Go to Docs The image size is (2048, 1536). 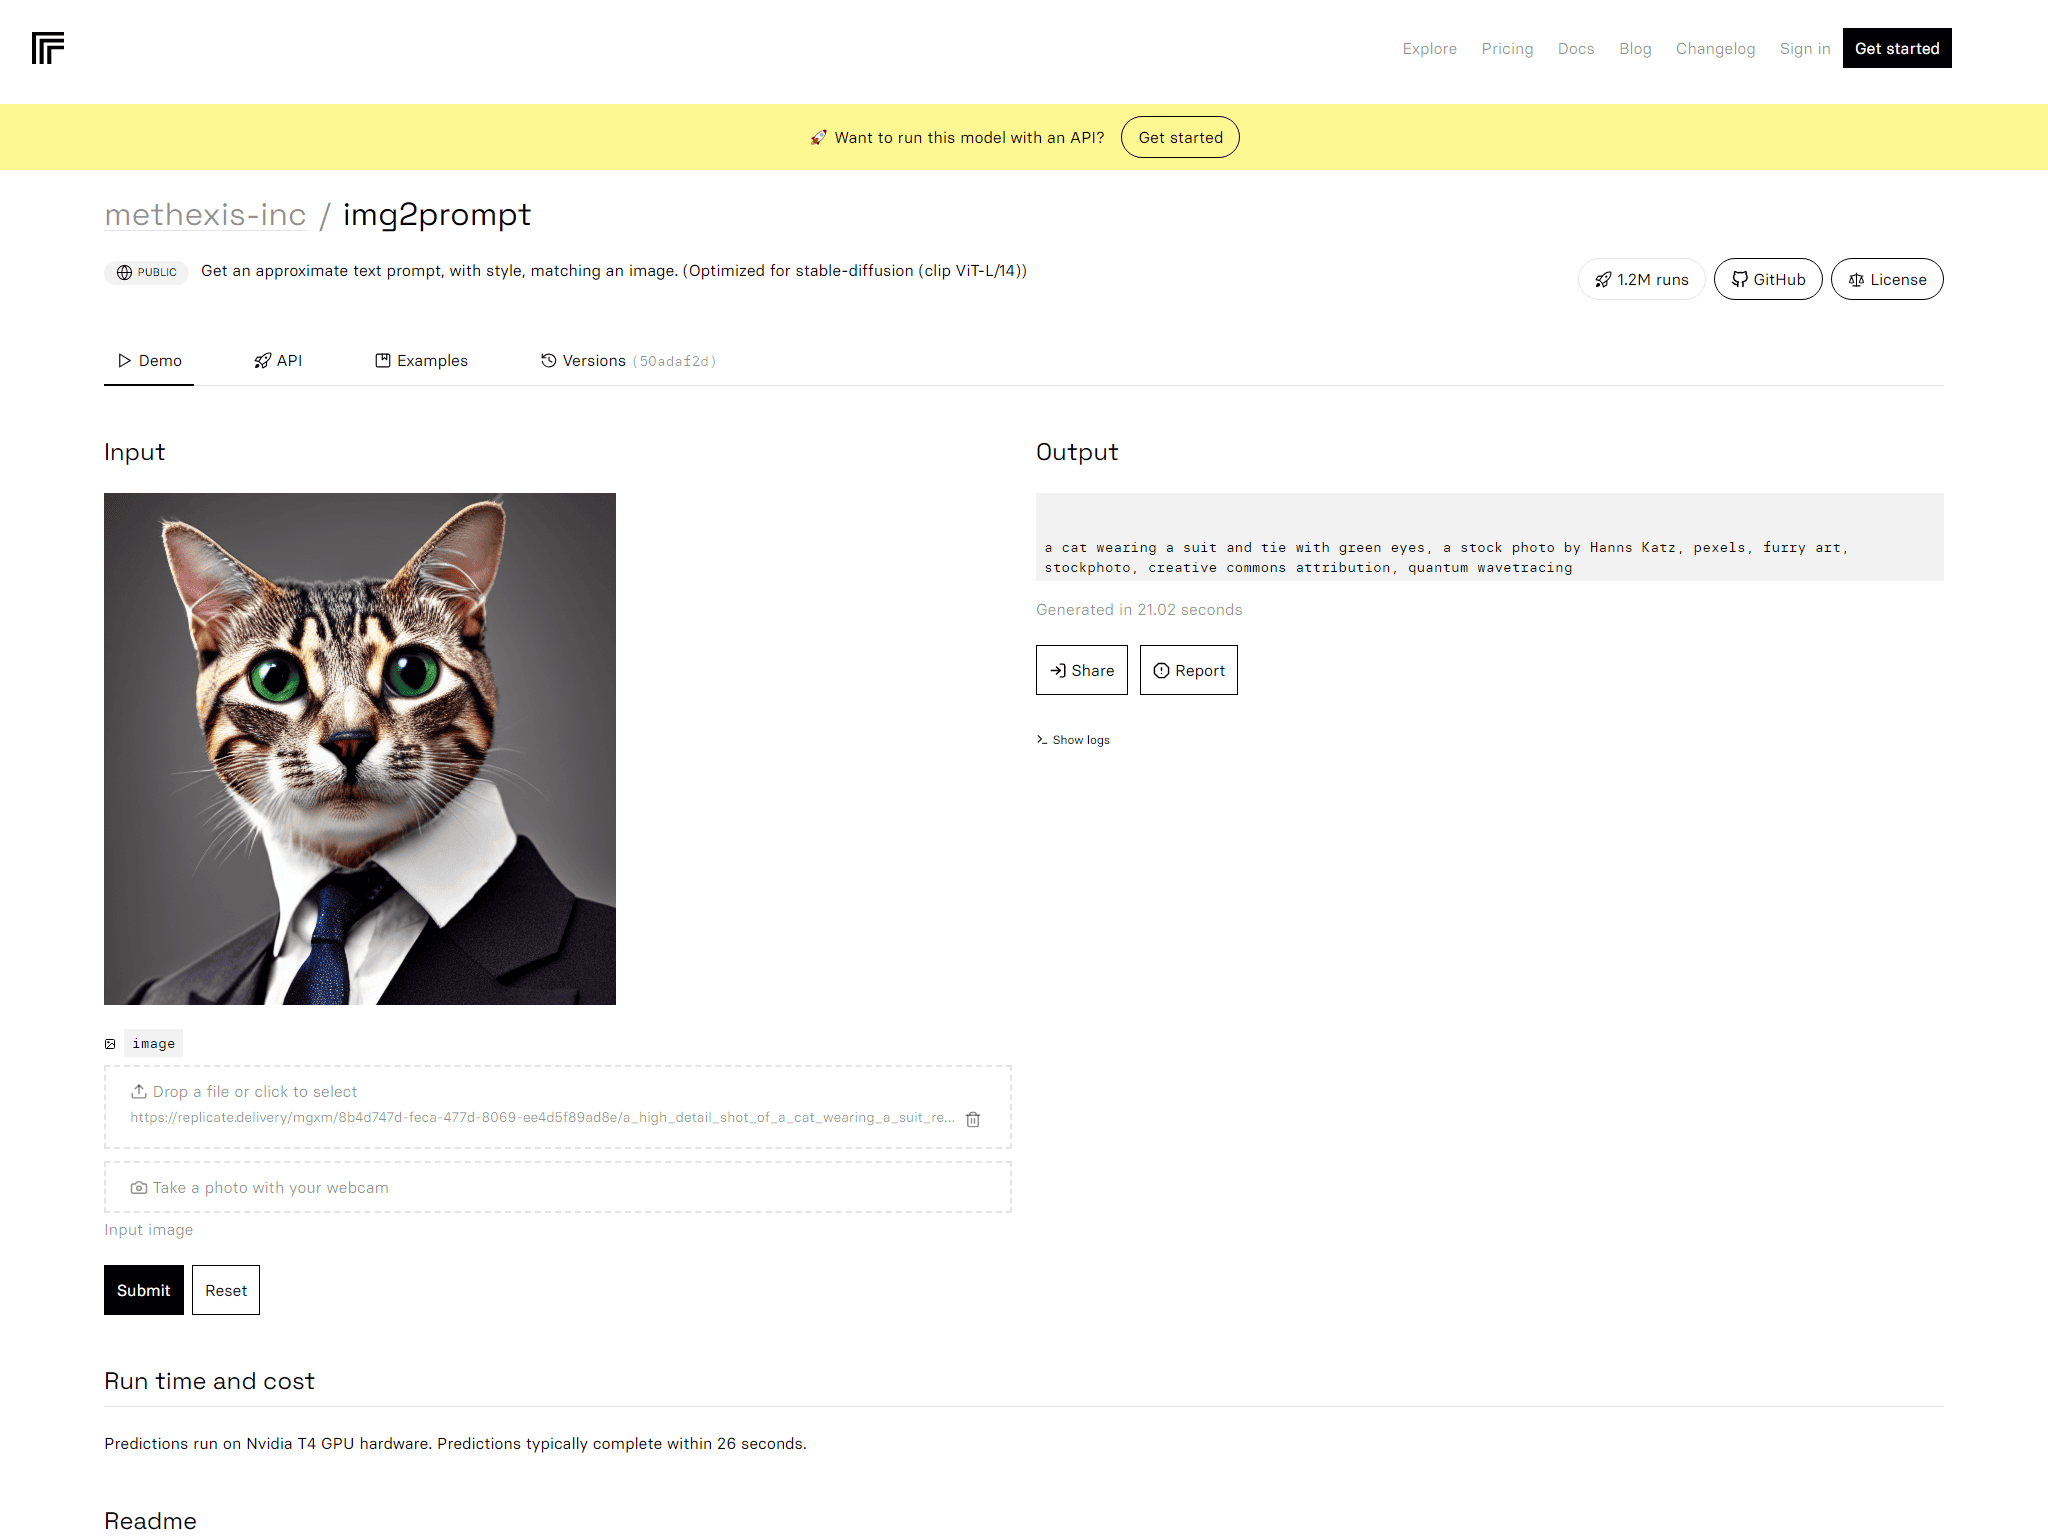point(1575,48)
